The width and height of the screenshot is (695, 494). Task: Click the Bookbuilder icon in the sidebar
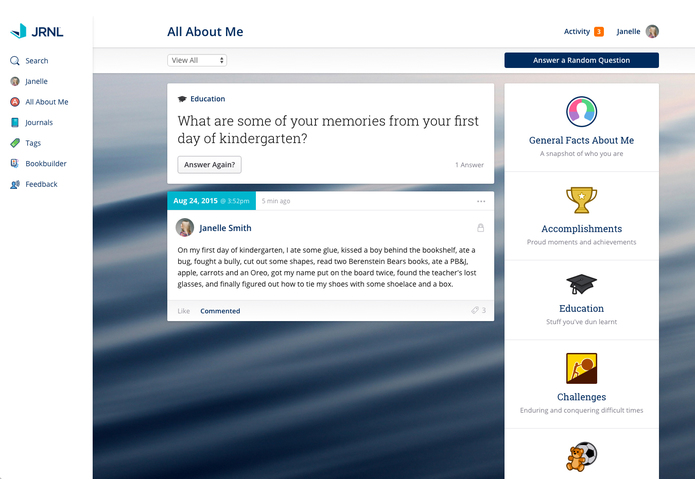pos(15,163)
